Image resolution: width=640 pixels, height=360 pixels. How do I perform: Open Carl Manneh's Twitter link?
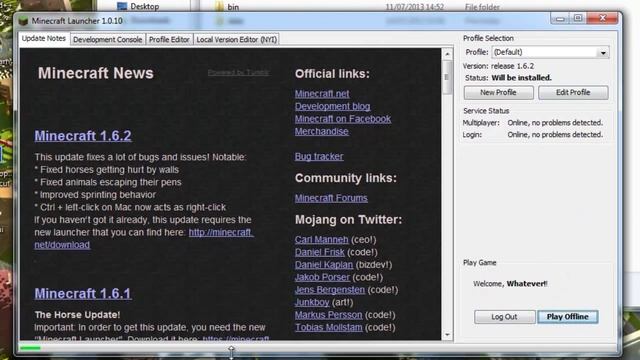(x=322, y=240)
